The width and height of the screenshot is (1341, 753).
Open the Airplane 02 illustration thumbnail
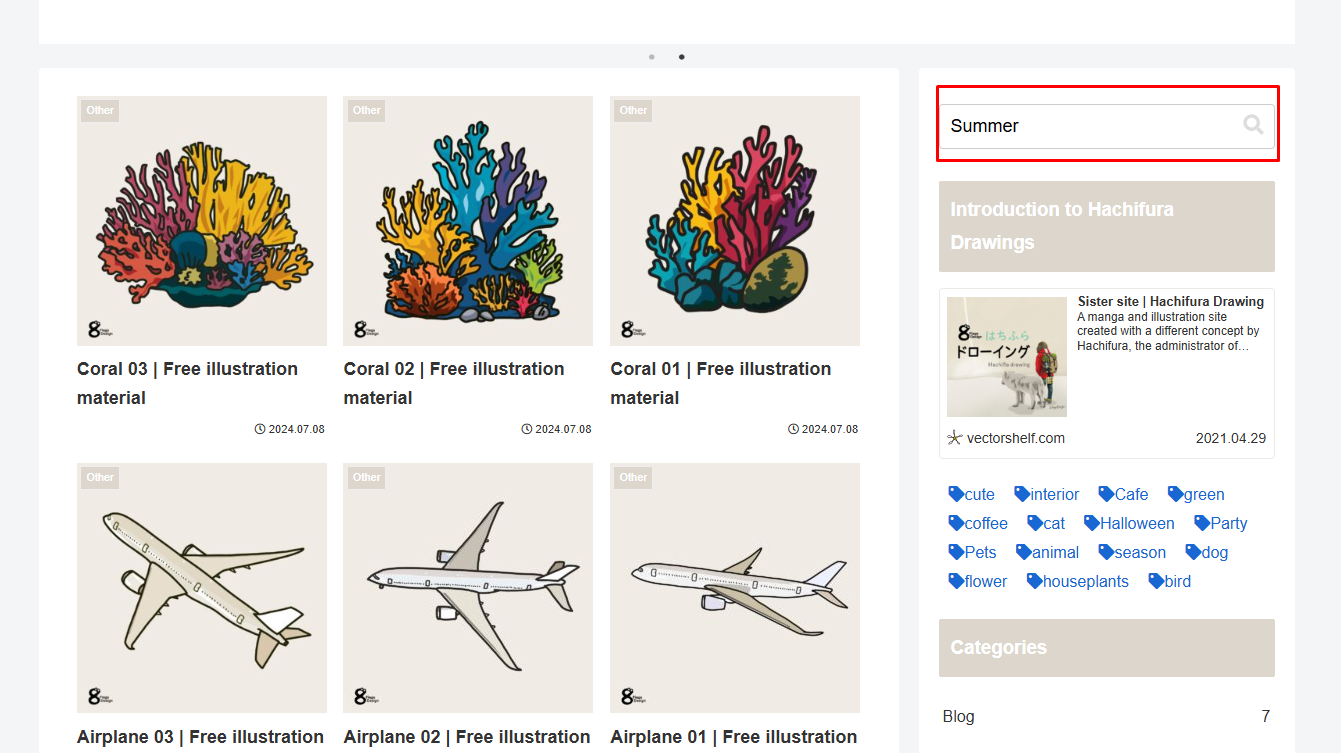(x=468, y=587)
